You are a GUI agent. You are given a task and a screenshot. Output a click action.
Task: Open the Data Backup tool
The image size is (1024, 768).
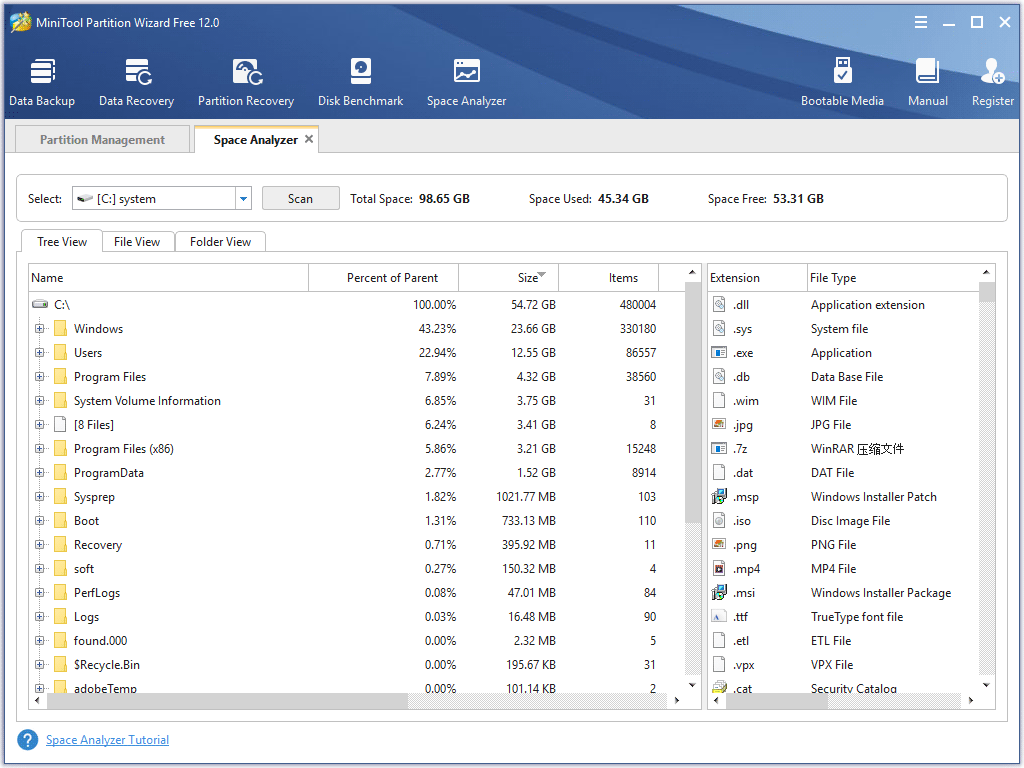[42, 82]
